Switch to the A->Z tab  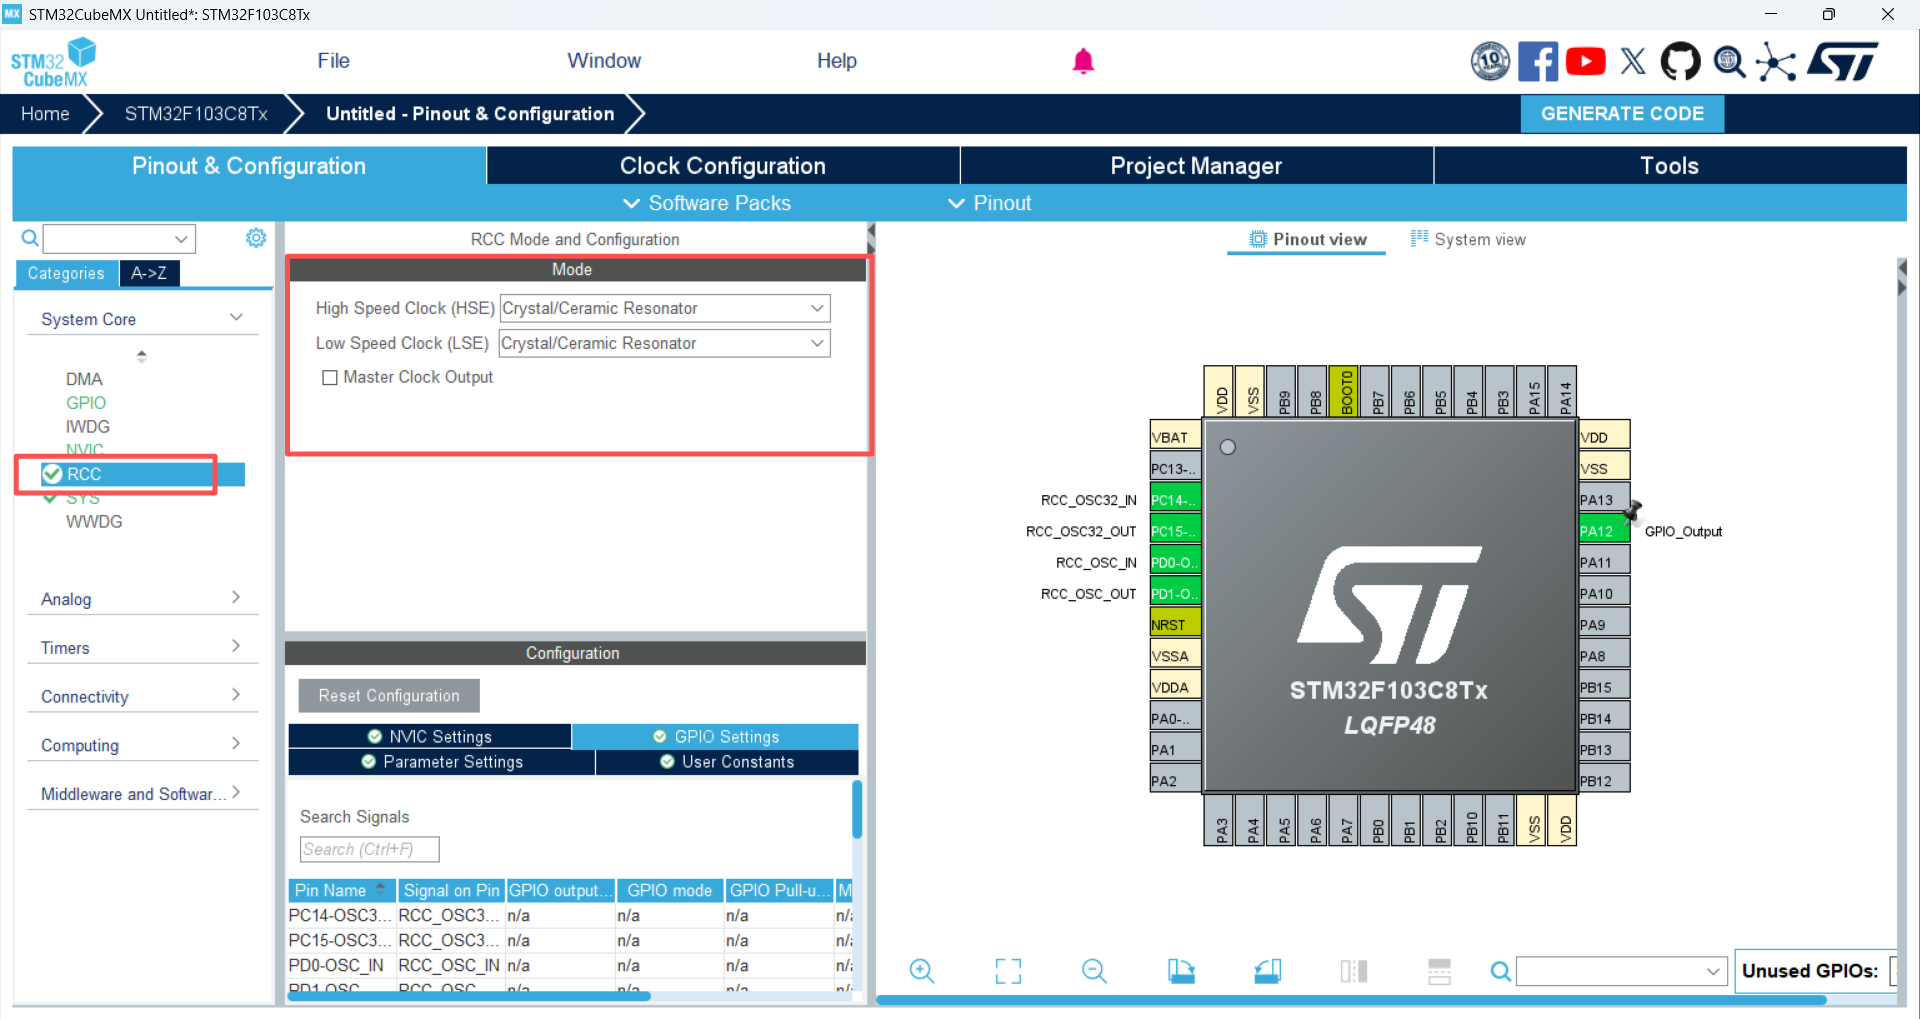149,273
